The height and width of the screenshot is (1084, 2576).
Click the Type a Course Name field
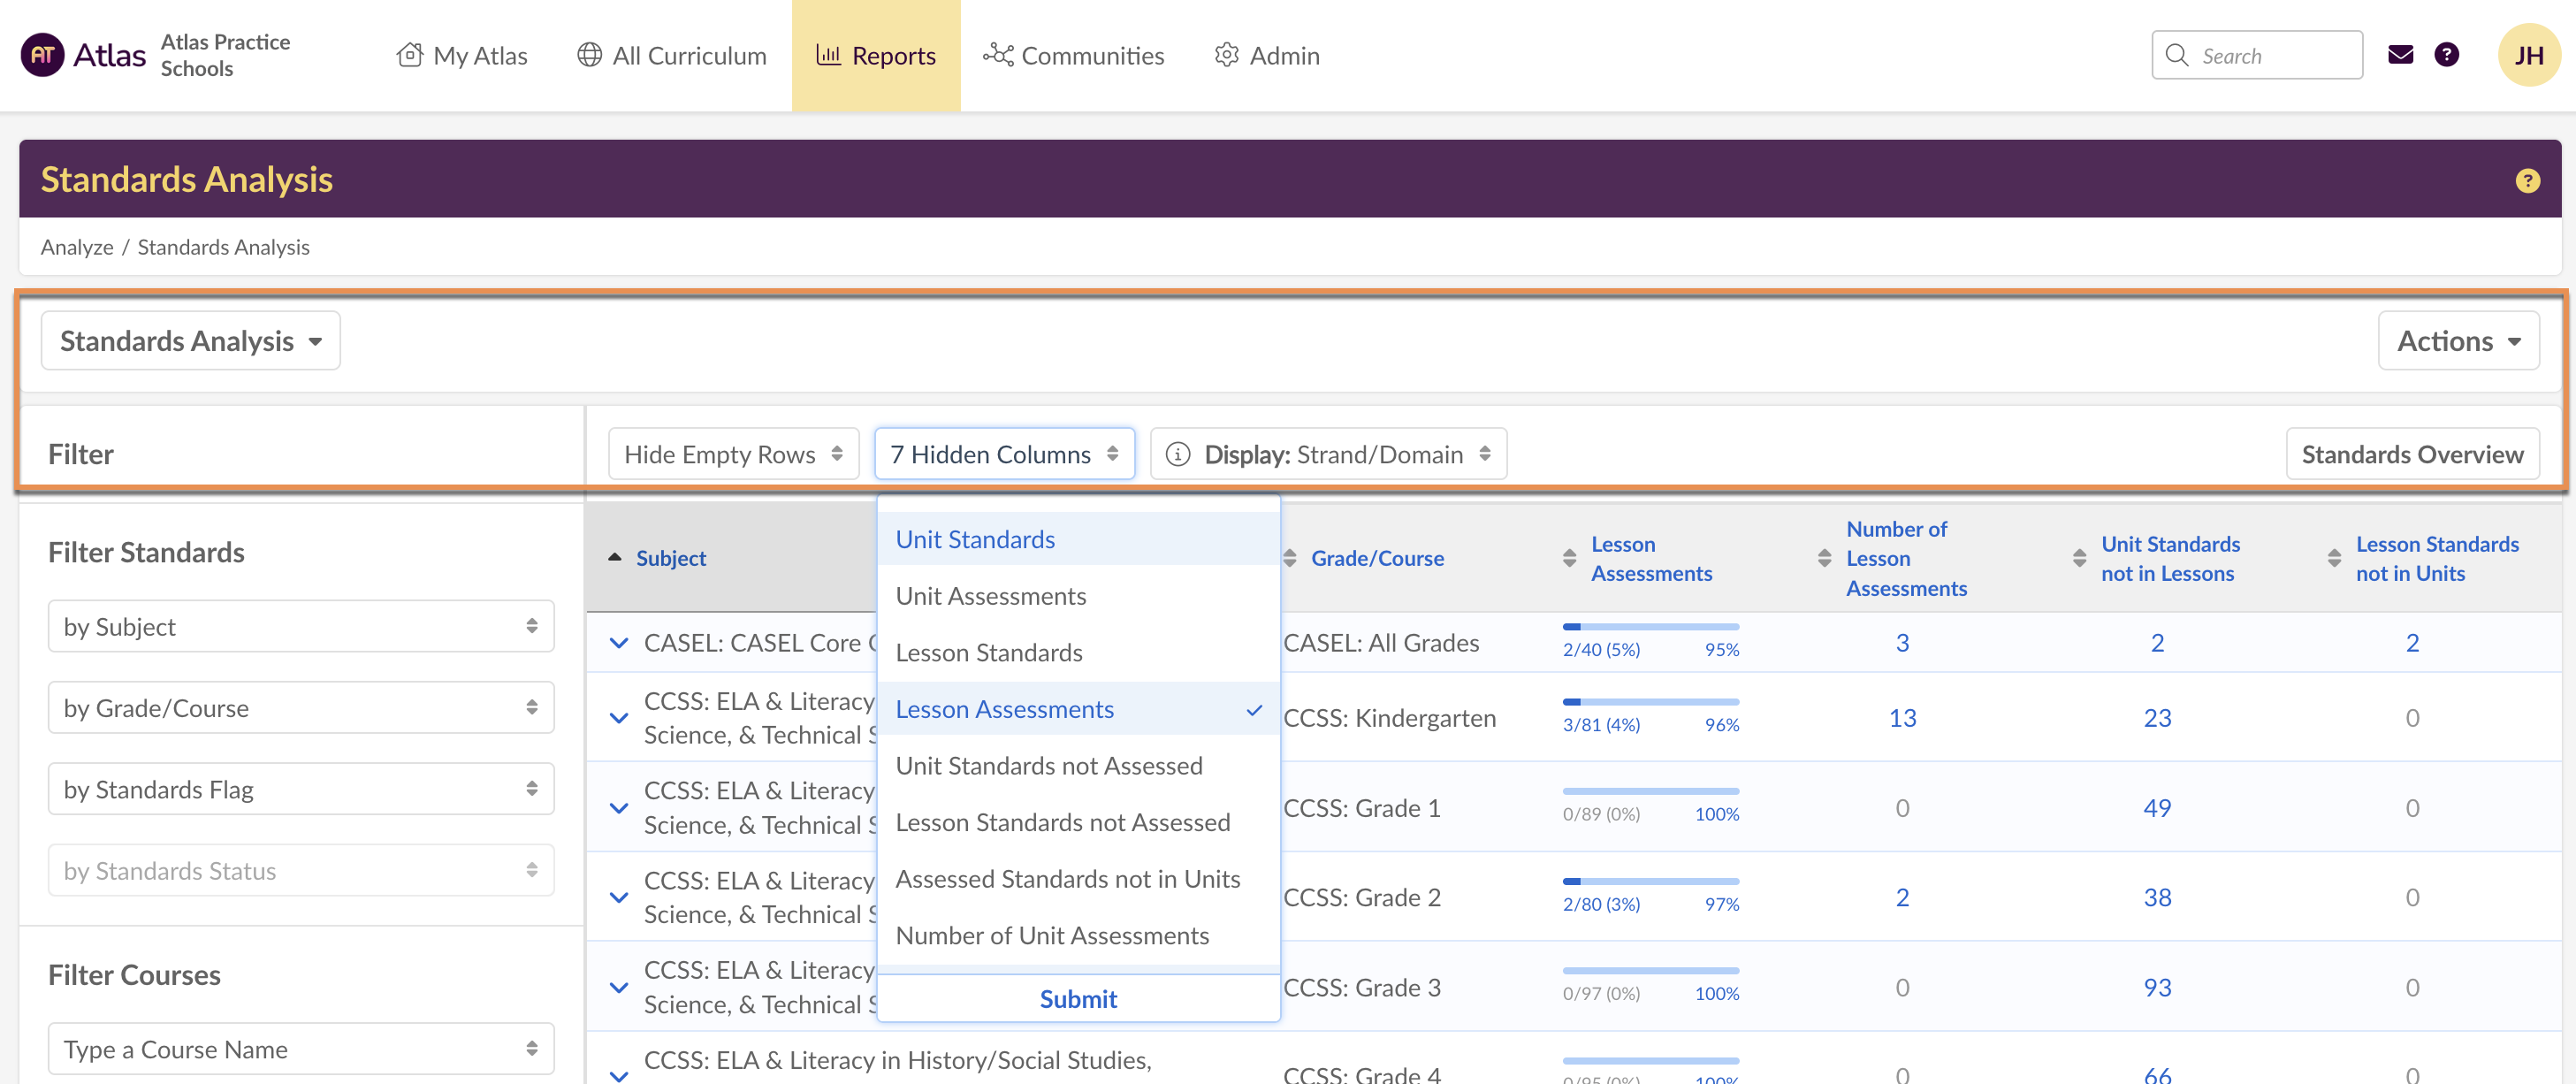(300, 1049)
